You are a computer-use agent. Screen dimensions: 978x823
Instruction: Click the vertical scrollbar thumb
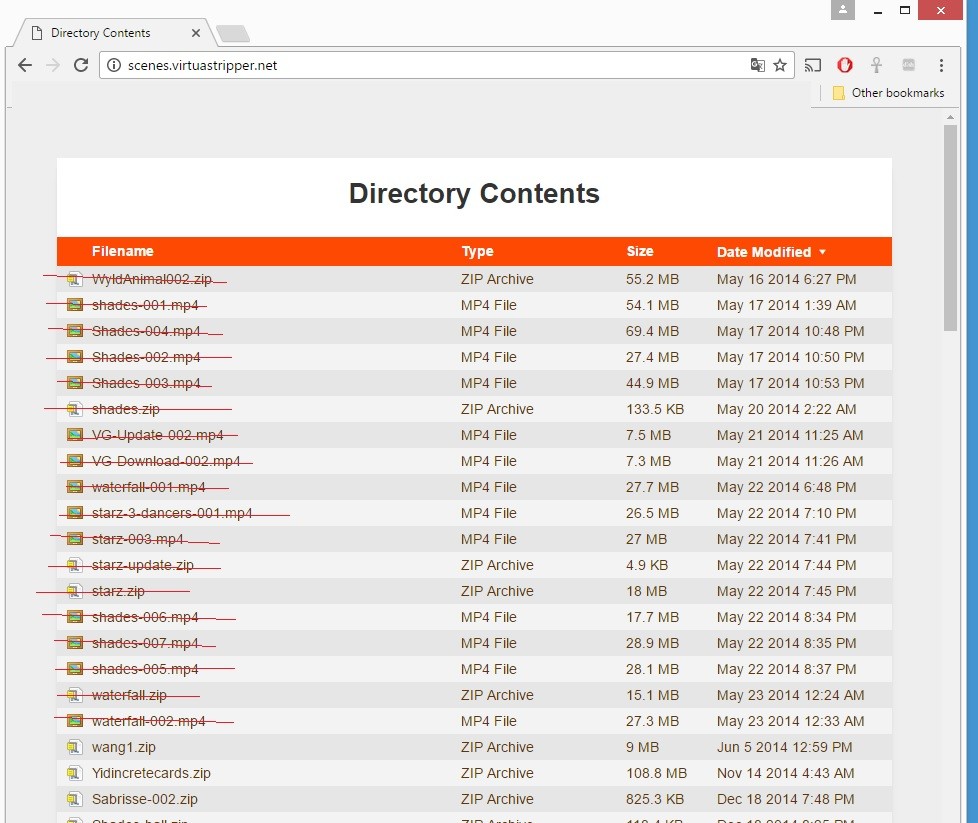(950, 230)
